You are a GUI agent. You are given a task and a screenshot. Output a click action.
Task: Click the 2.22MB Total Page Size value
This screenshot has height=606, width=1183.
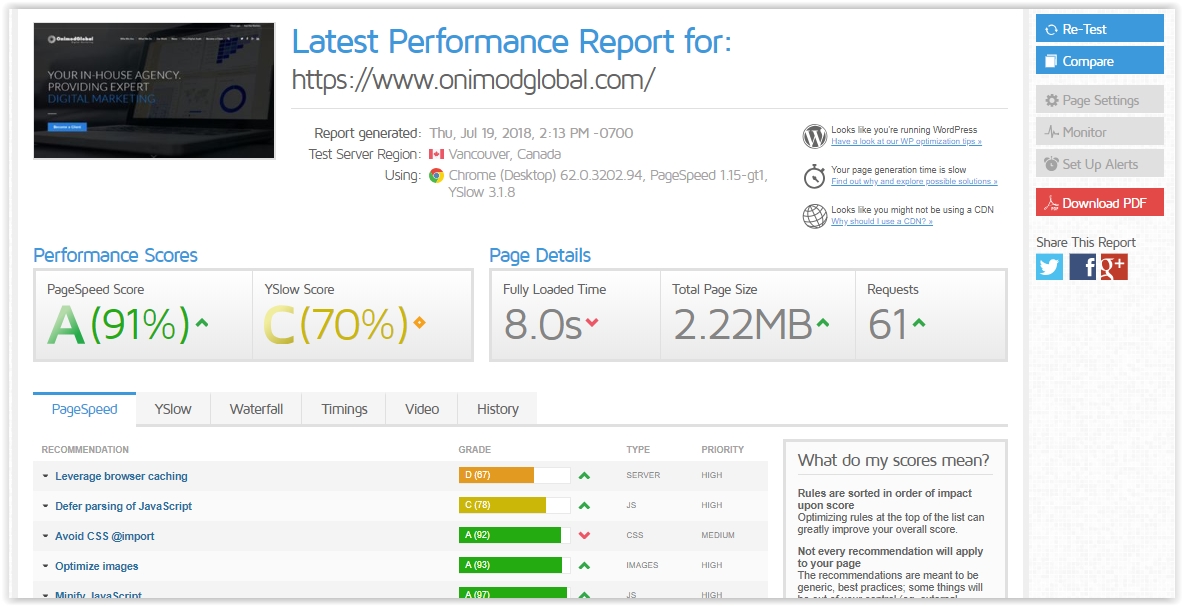[x=742, y=325]
